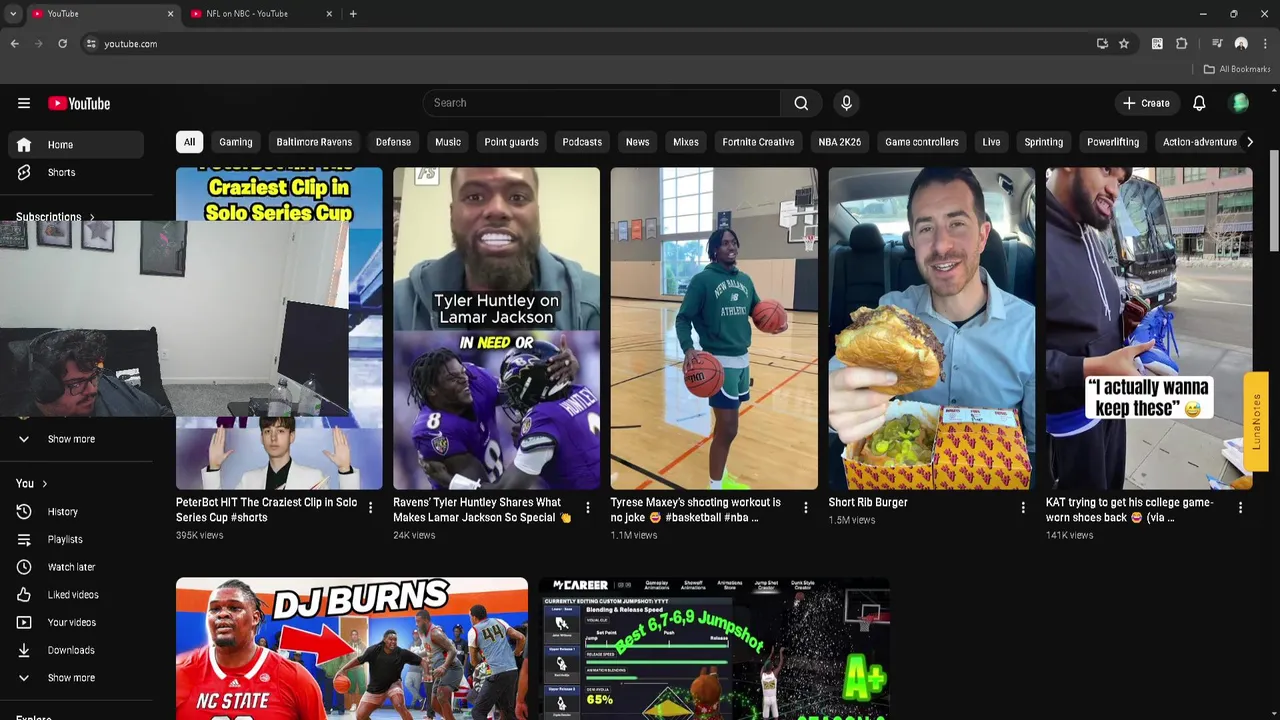
Task: Open Chrome tab search dropdown
Action: (13, 14)
